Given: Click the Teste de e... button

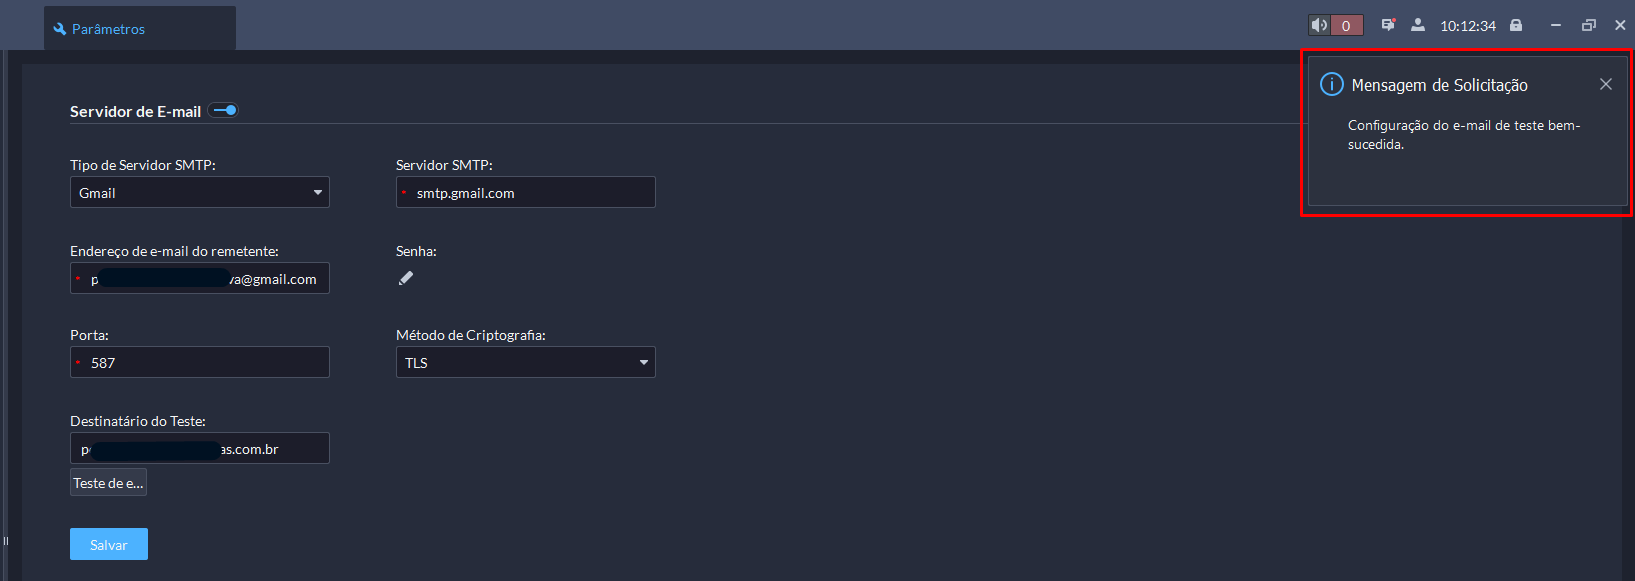Looking at the screenshot, I should 108,483.
